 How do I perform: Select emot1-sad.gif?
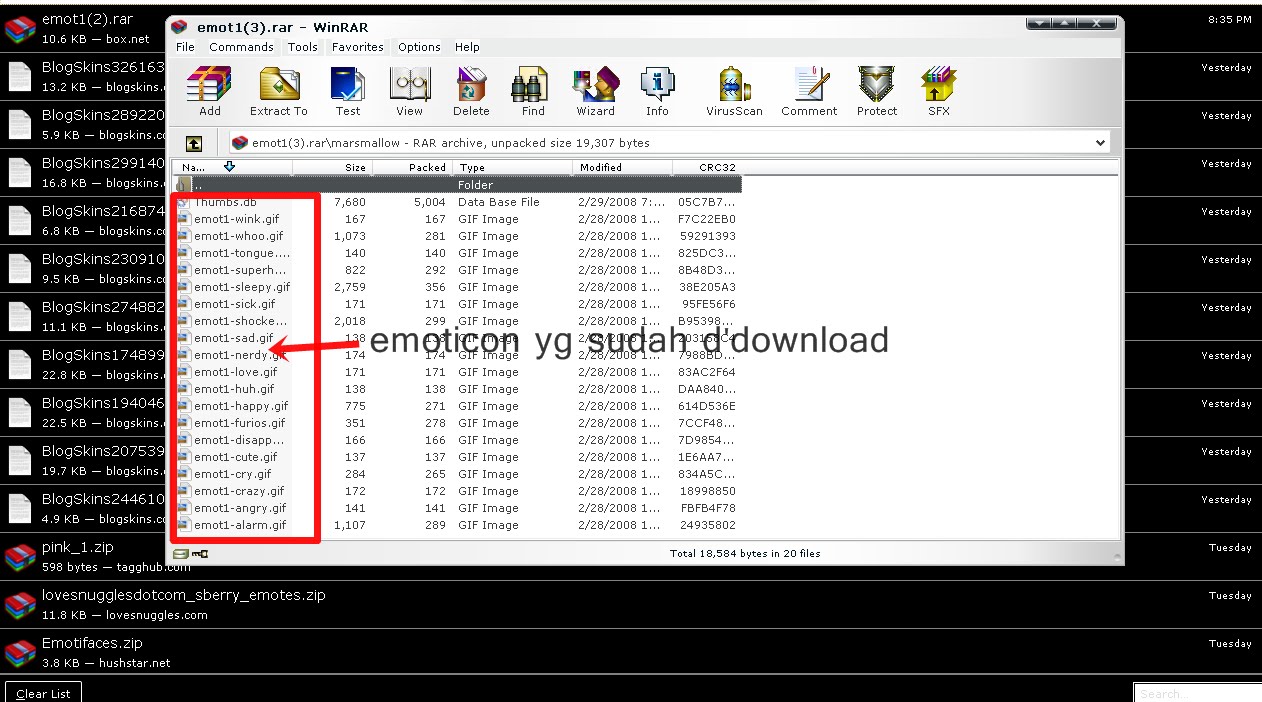[233, 338]
